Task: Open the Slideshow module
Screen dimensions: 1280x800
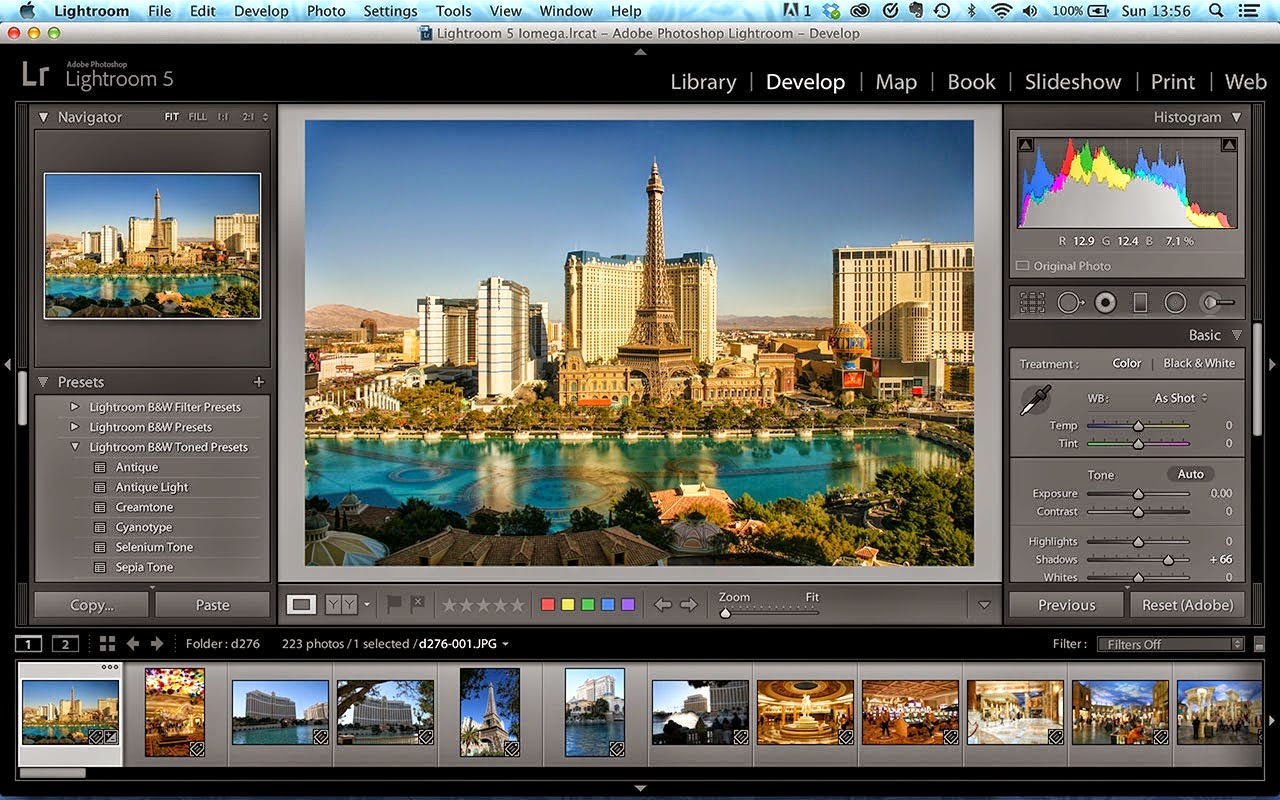Action: (x=1072, y=82)
